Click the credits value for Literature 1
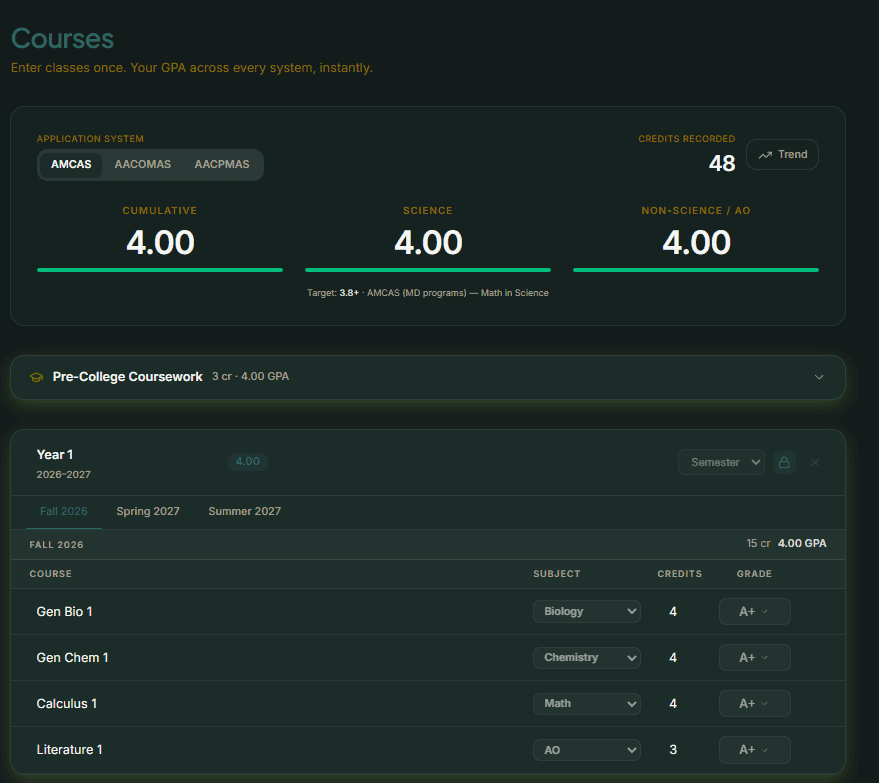879x783 pixels. click(673, 750)
